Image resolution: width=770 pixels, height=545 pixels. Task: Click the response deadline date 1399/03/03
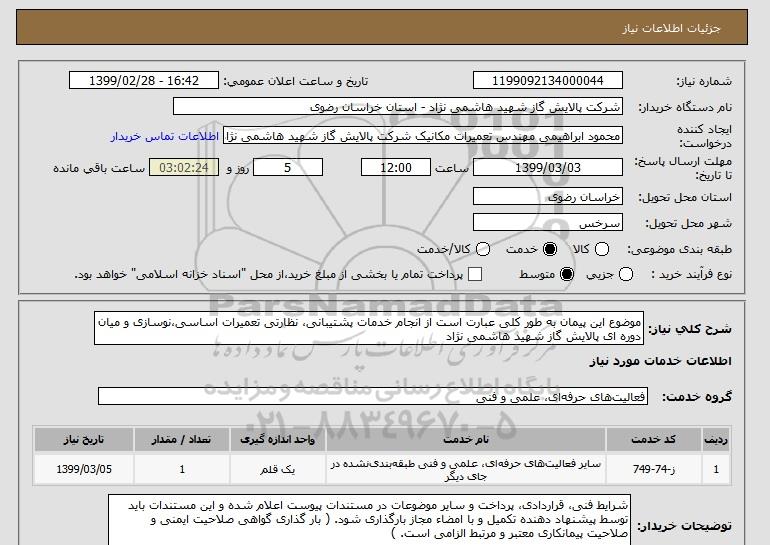(548, 167)
